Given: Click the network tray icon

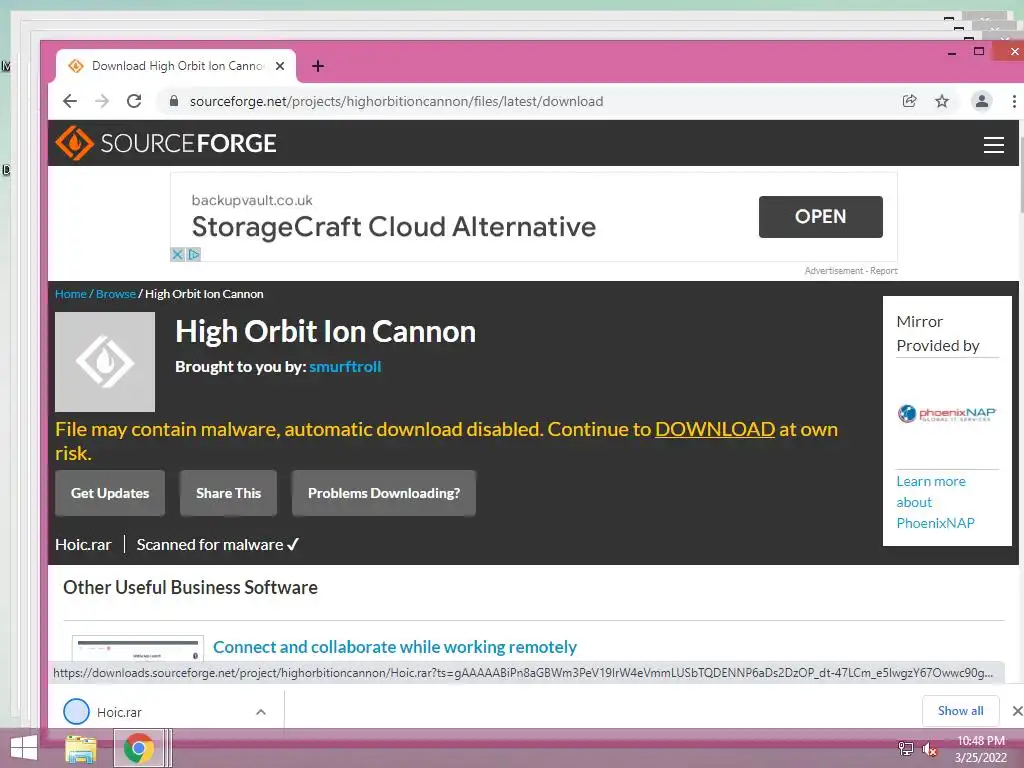Looking at the screenshot, I should pos(906,748).
